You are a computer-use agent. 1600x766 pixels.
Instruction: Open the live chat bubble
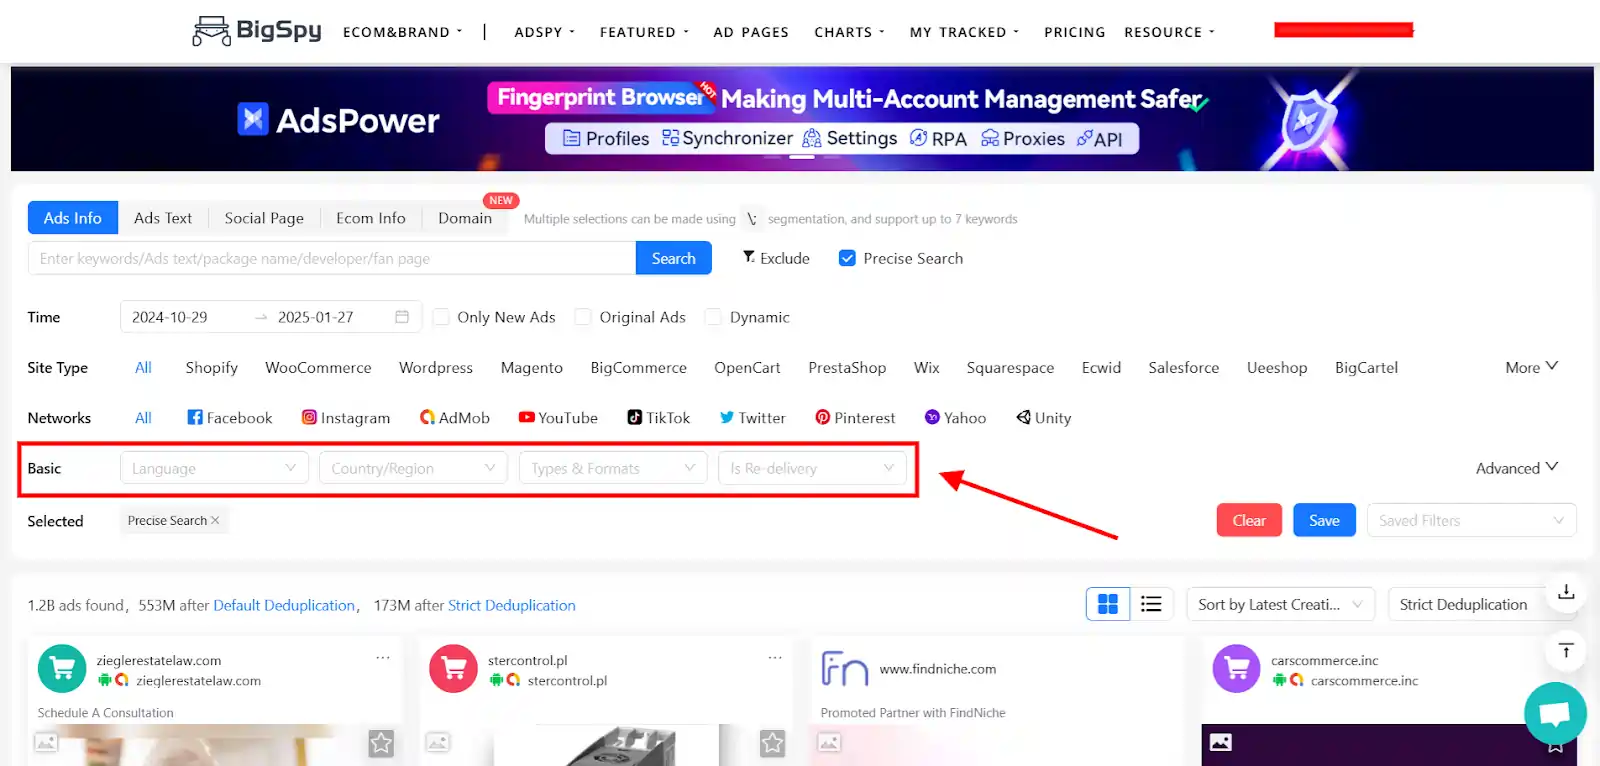pyautogui.click(x=1555, y=713)
